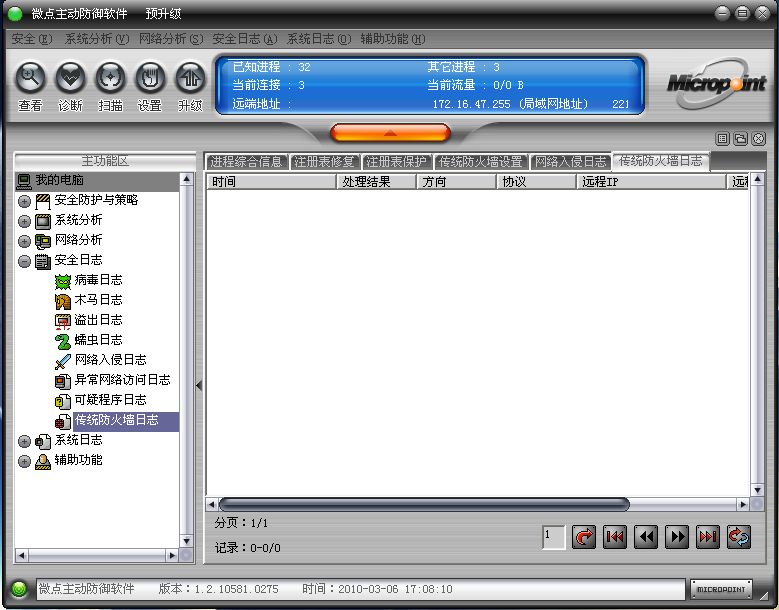Open 网络入侵日志 tree item
Screen dimensions: 779x610
[x=110, y=360]
